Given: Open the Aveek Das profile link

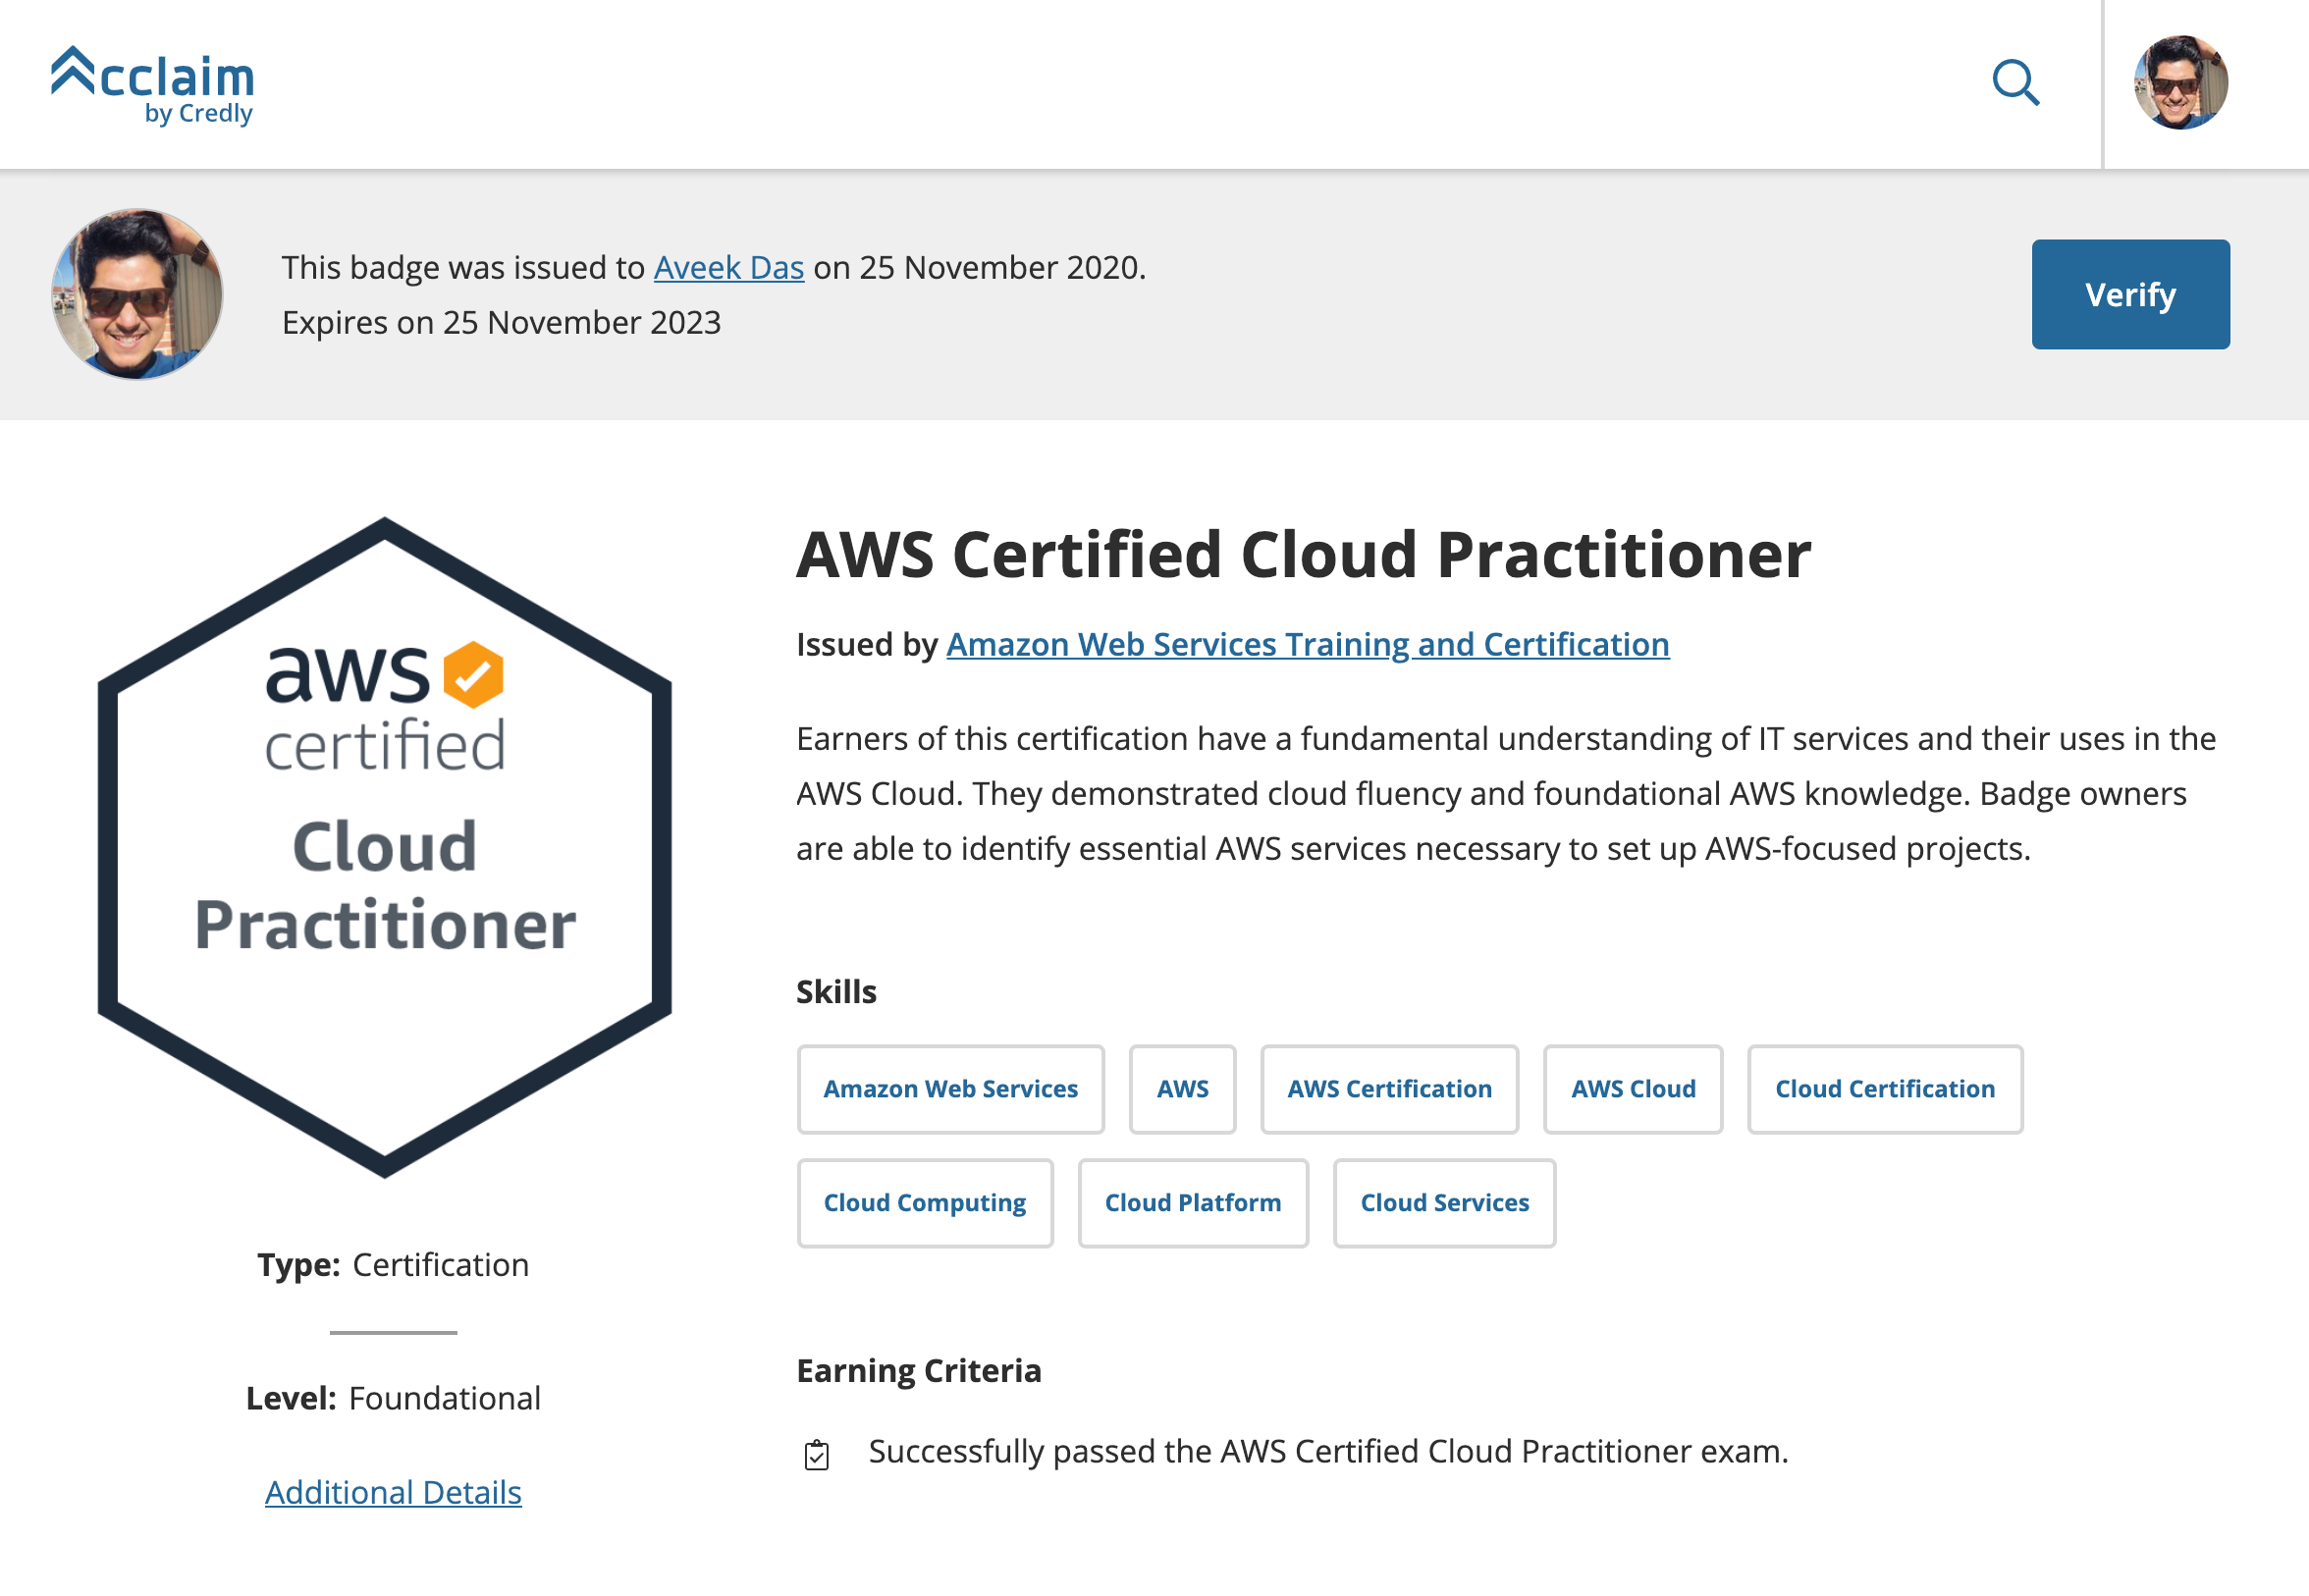Looking at the screenshot, I should pos(728,267).
